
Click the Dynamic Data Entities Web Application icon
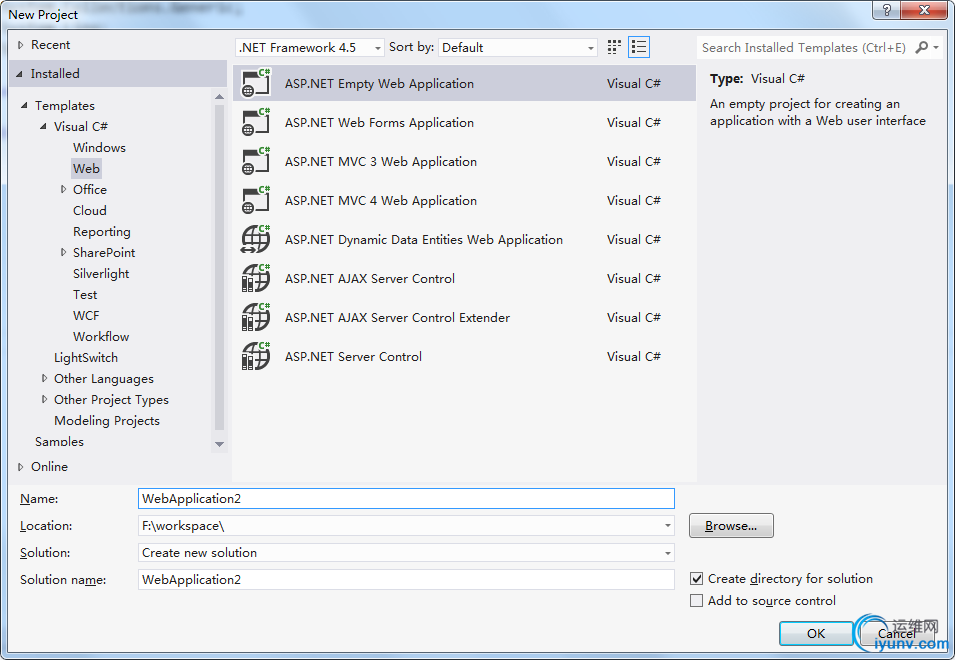coord(256,239)
